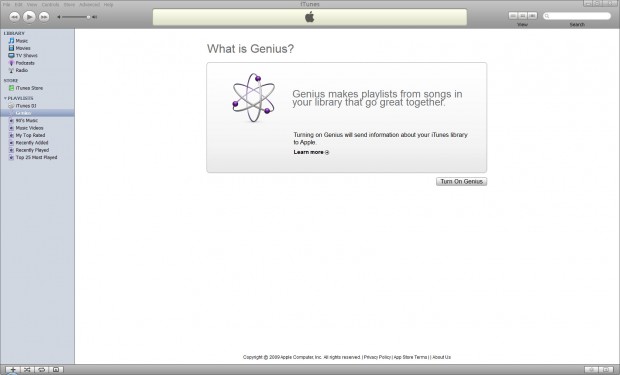The width and height of the screenshot is (620, 375).
Task: Click the What is Genius? heading
Action: 250,49
